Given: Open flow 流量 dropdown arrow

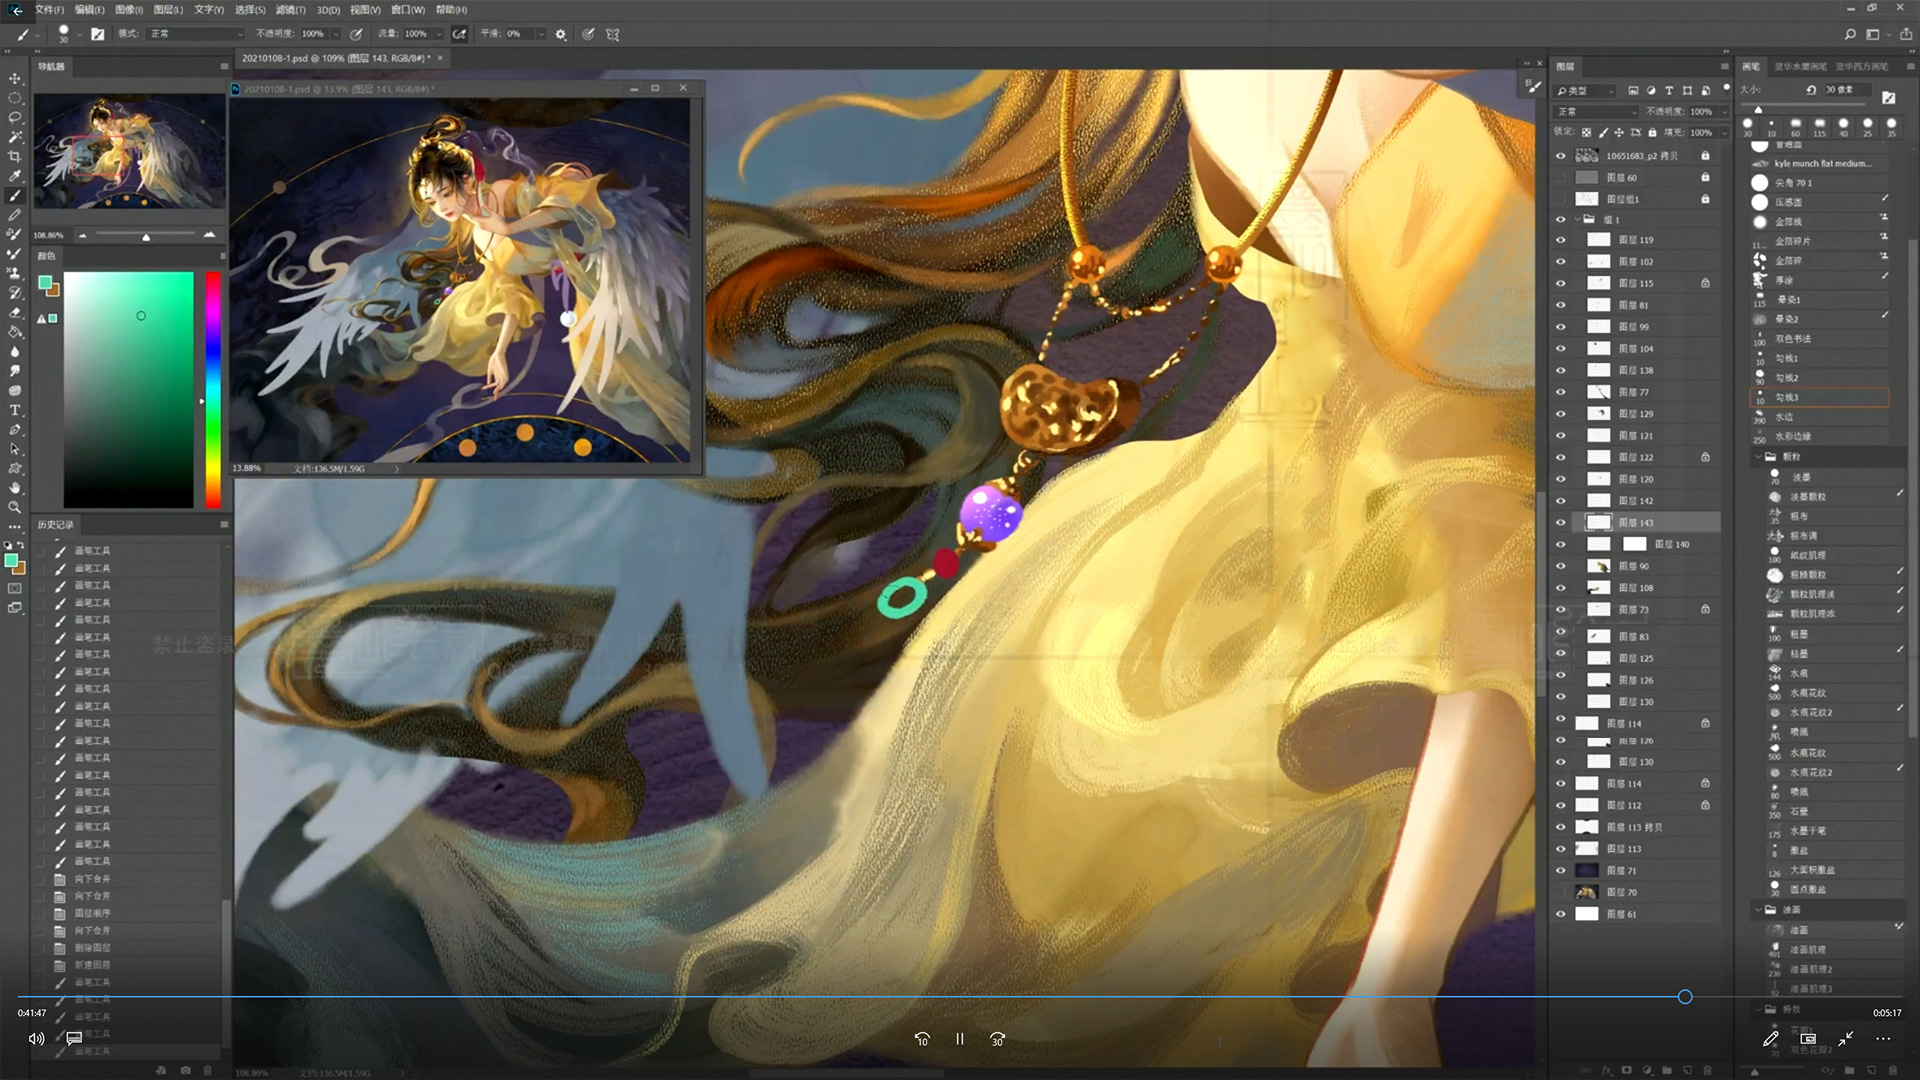Looking at the screenshot, I should 438,34.
